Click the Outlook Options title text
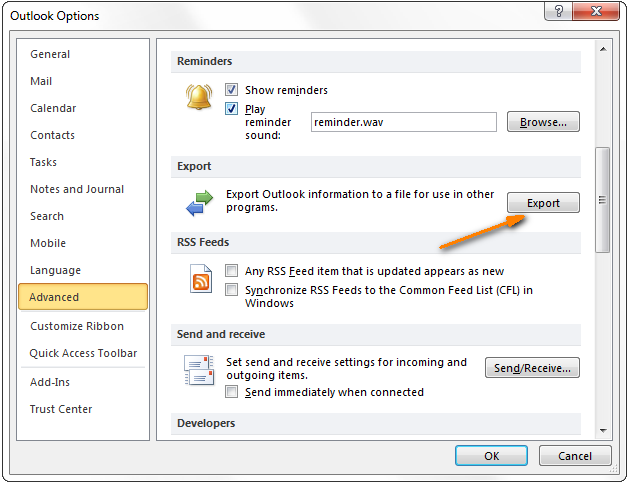This screenshot has width=629, height=485. (x=55, y=16)
